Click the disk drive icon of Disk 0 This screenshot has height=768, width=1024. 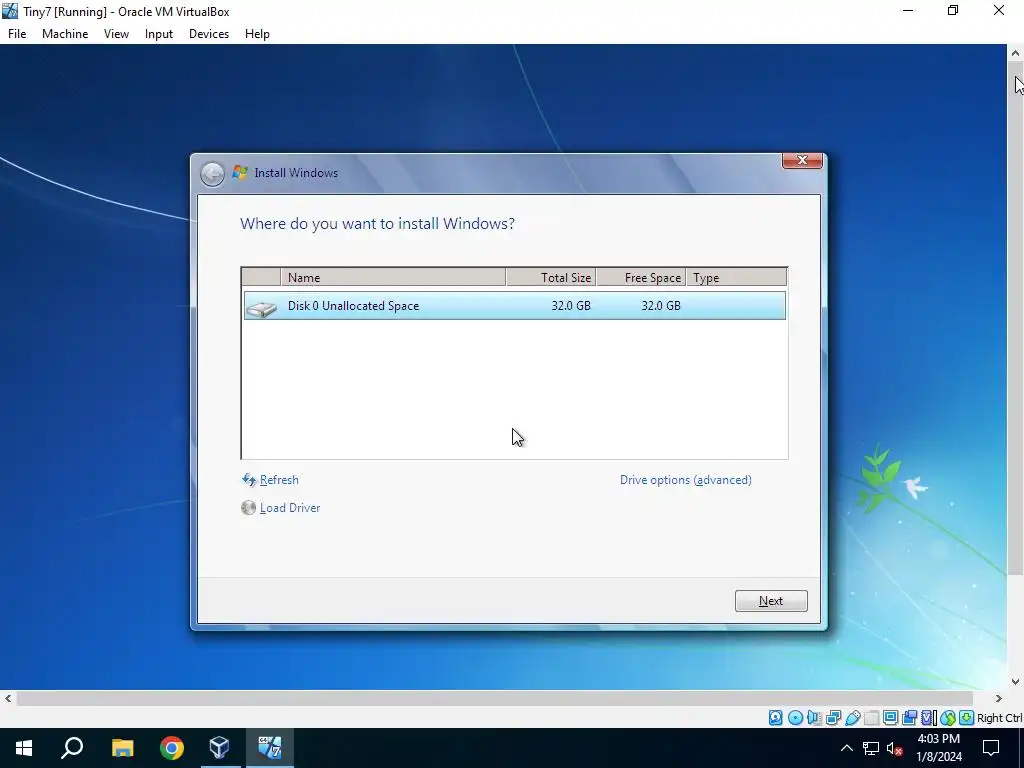point(262,307)
